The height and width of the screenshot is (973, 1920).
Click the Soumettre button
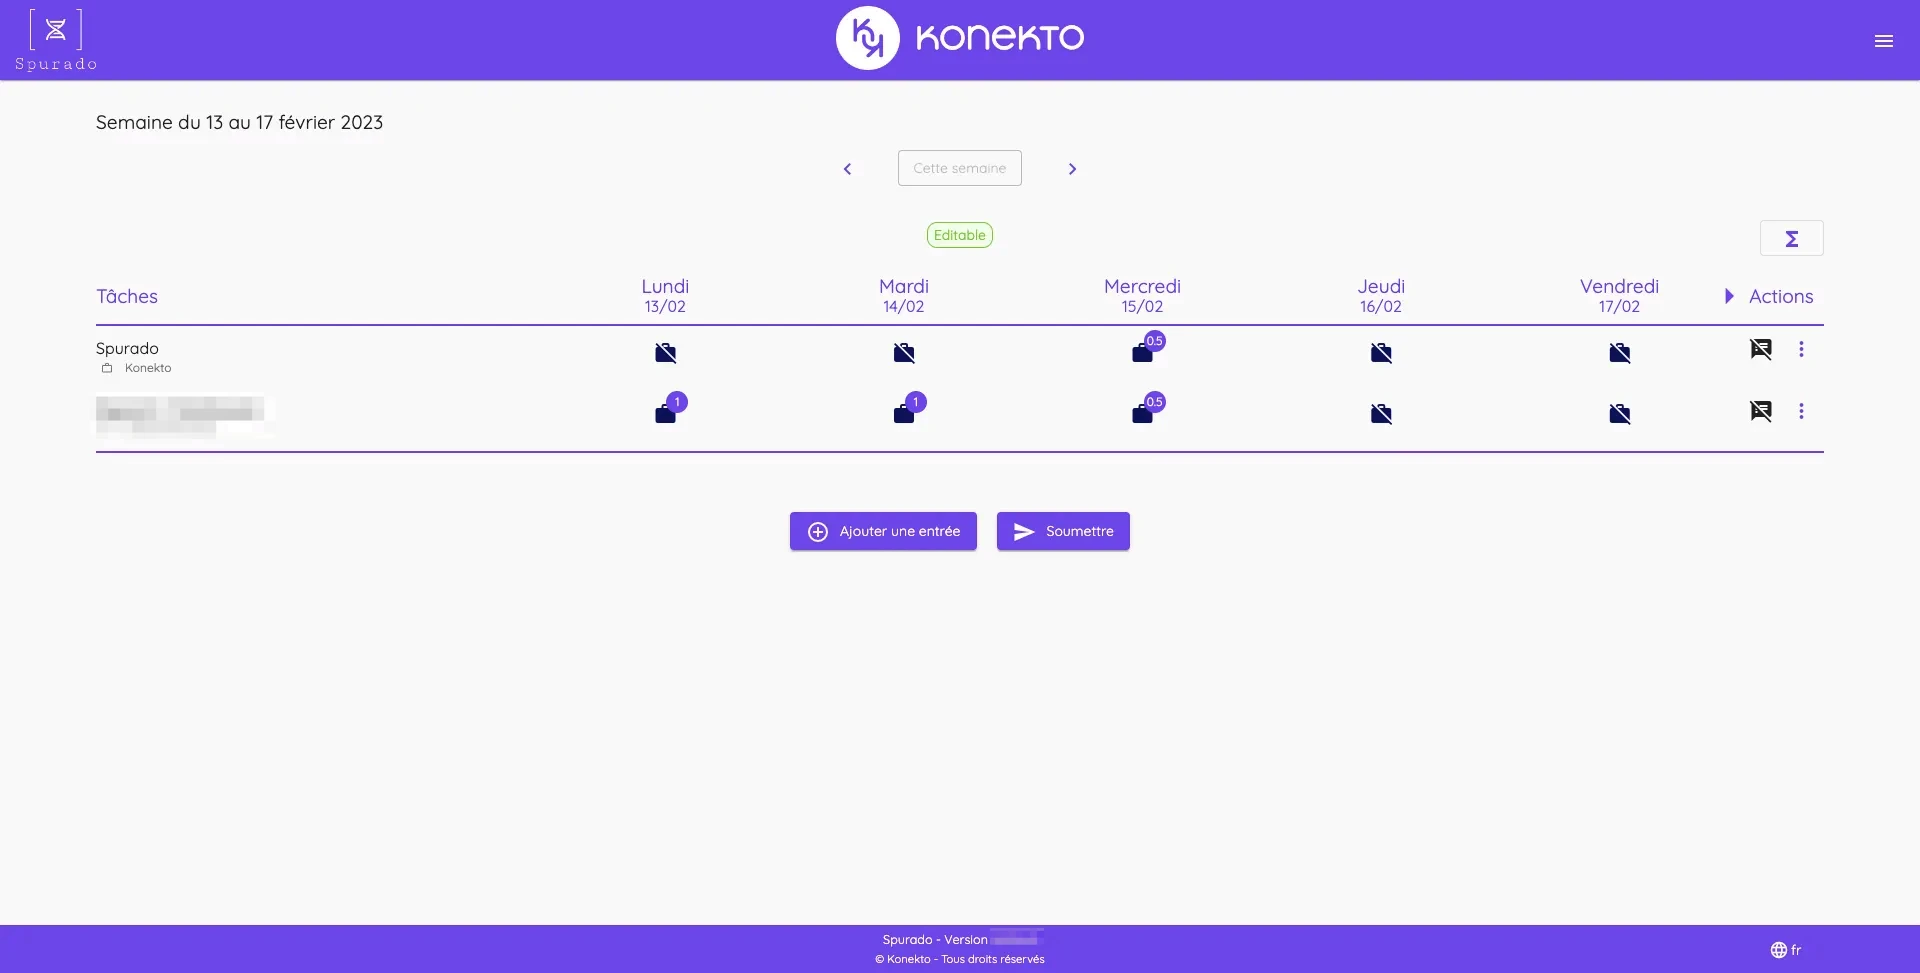1063,531
